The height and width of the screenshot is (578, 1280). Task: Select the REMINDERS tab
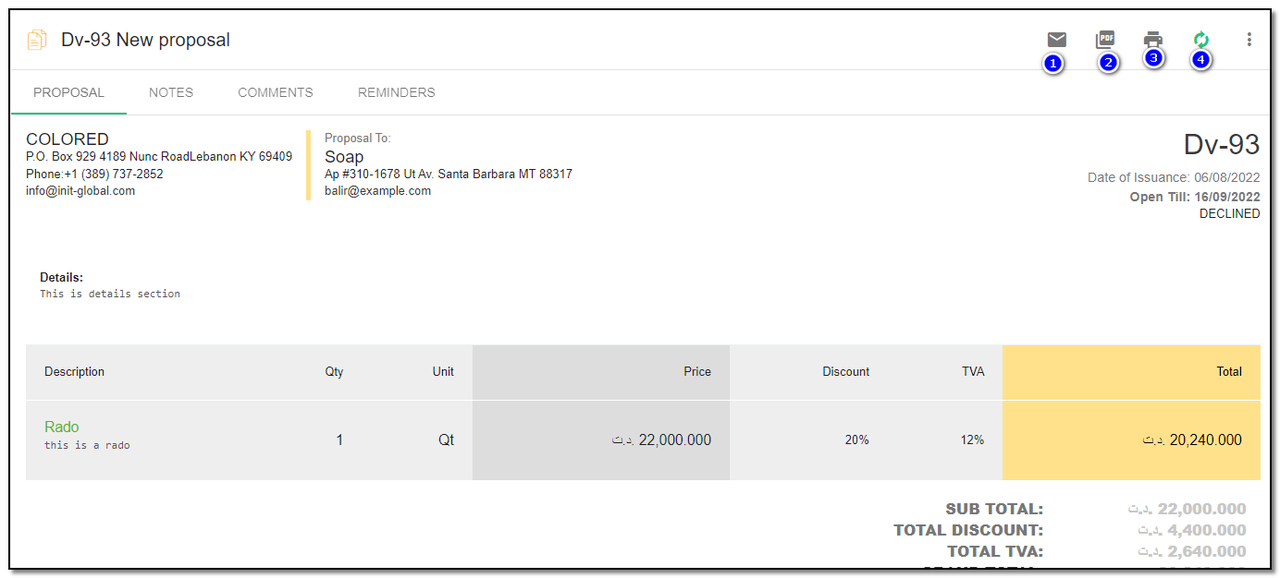pos(396,92)
